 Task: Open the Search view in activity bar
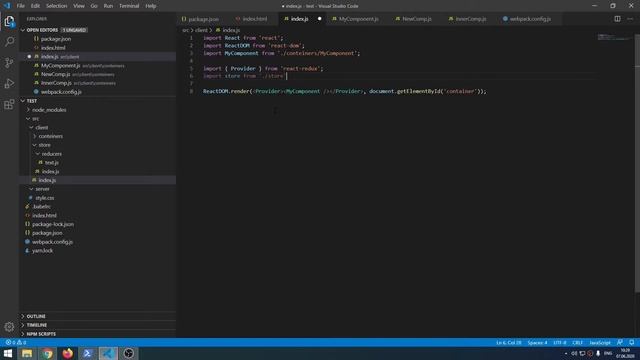click(9, 42)
